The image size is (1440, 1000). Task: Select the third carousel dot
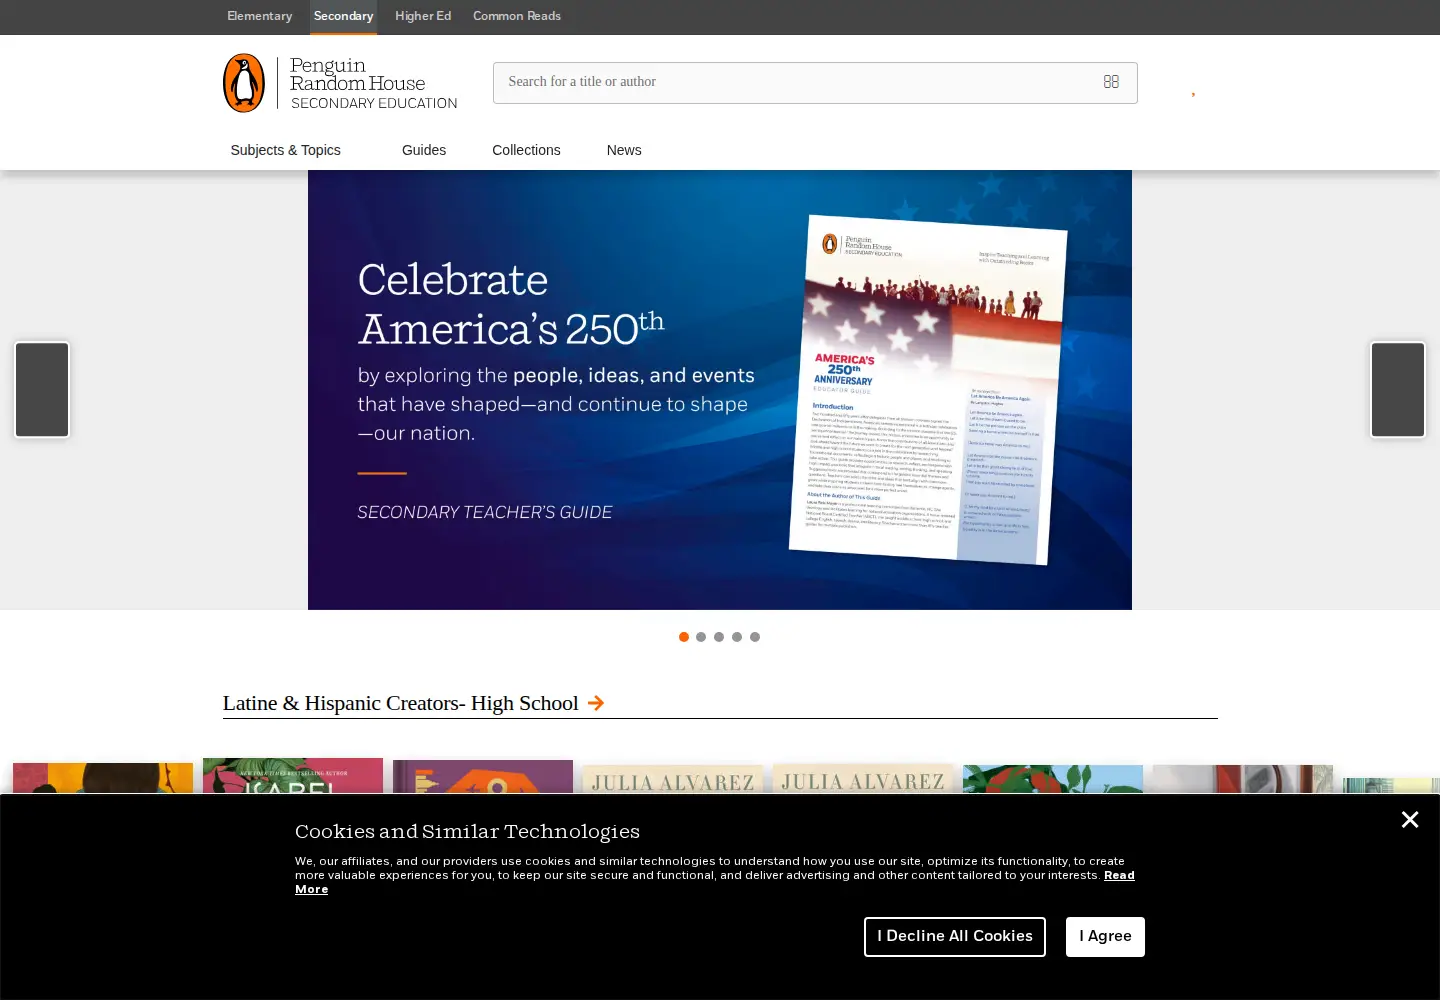pos(719,637)
